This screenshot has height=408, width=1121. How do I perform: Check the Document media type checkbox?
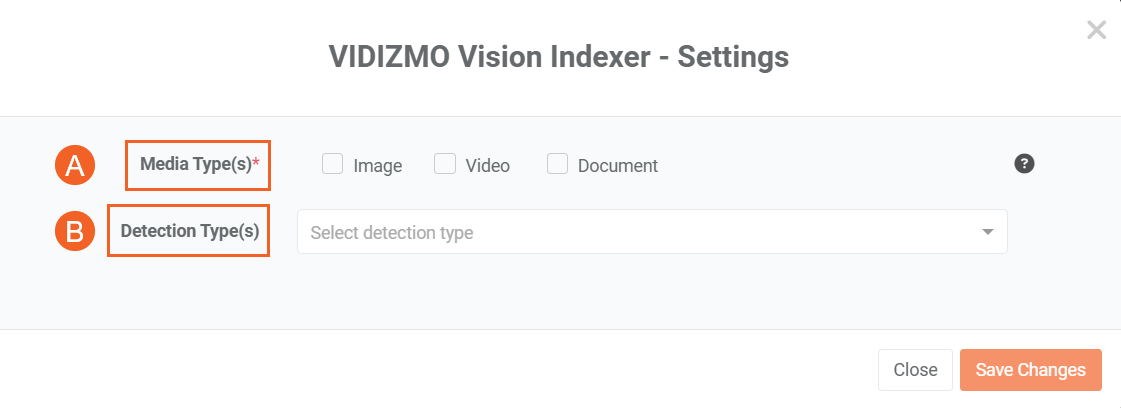click(557, 164)
